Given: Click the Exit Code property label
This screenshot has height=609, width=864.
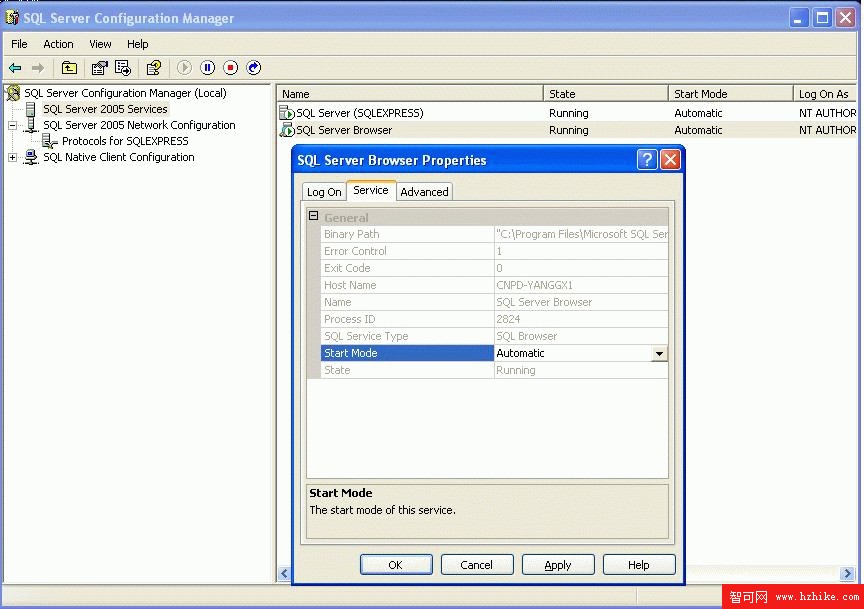Looking at the screenshot, I should coord(347,268).
